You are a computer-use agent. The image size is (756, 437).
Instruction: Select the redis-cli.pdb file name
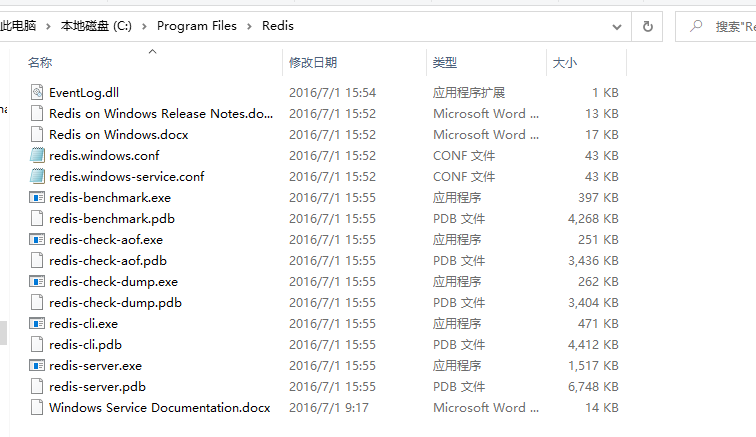(x=85, y=344)
